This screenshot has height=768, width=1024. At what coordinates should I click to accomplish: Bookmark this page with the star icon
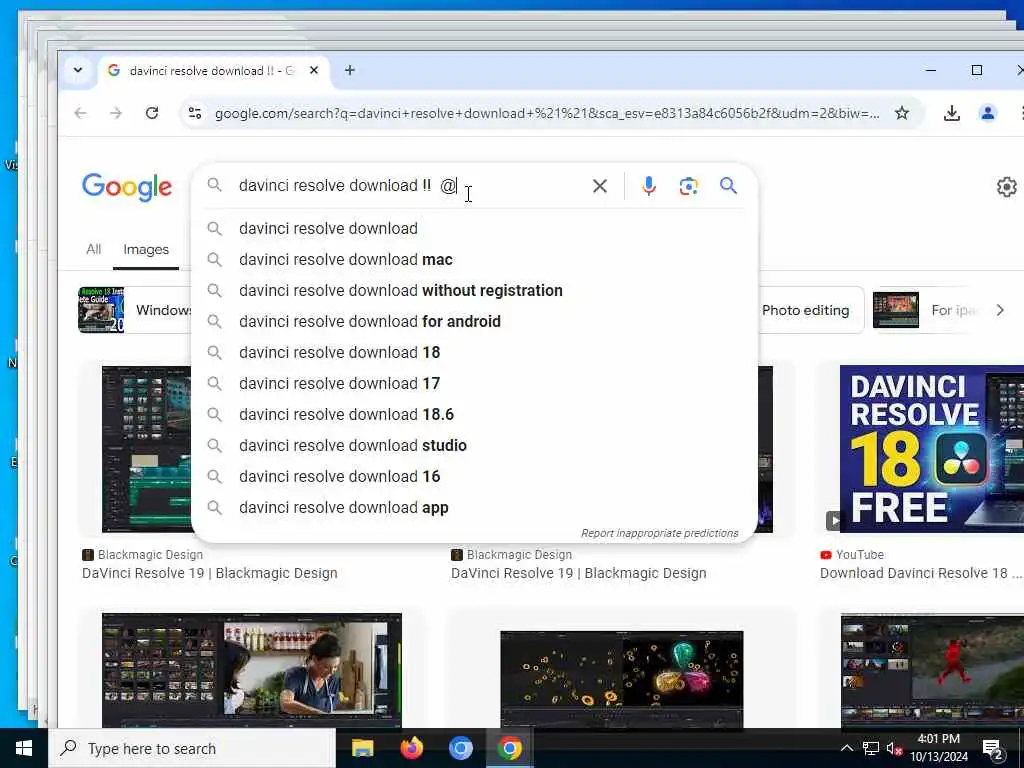click(902, 113)
